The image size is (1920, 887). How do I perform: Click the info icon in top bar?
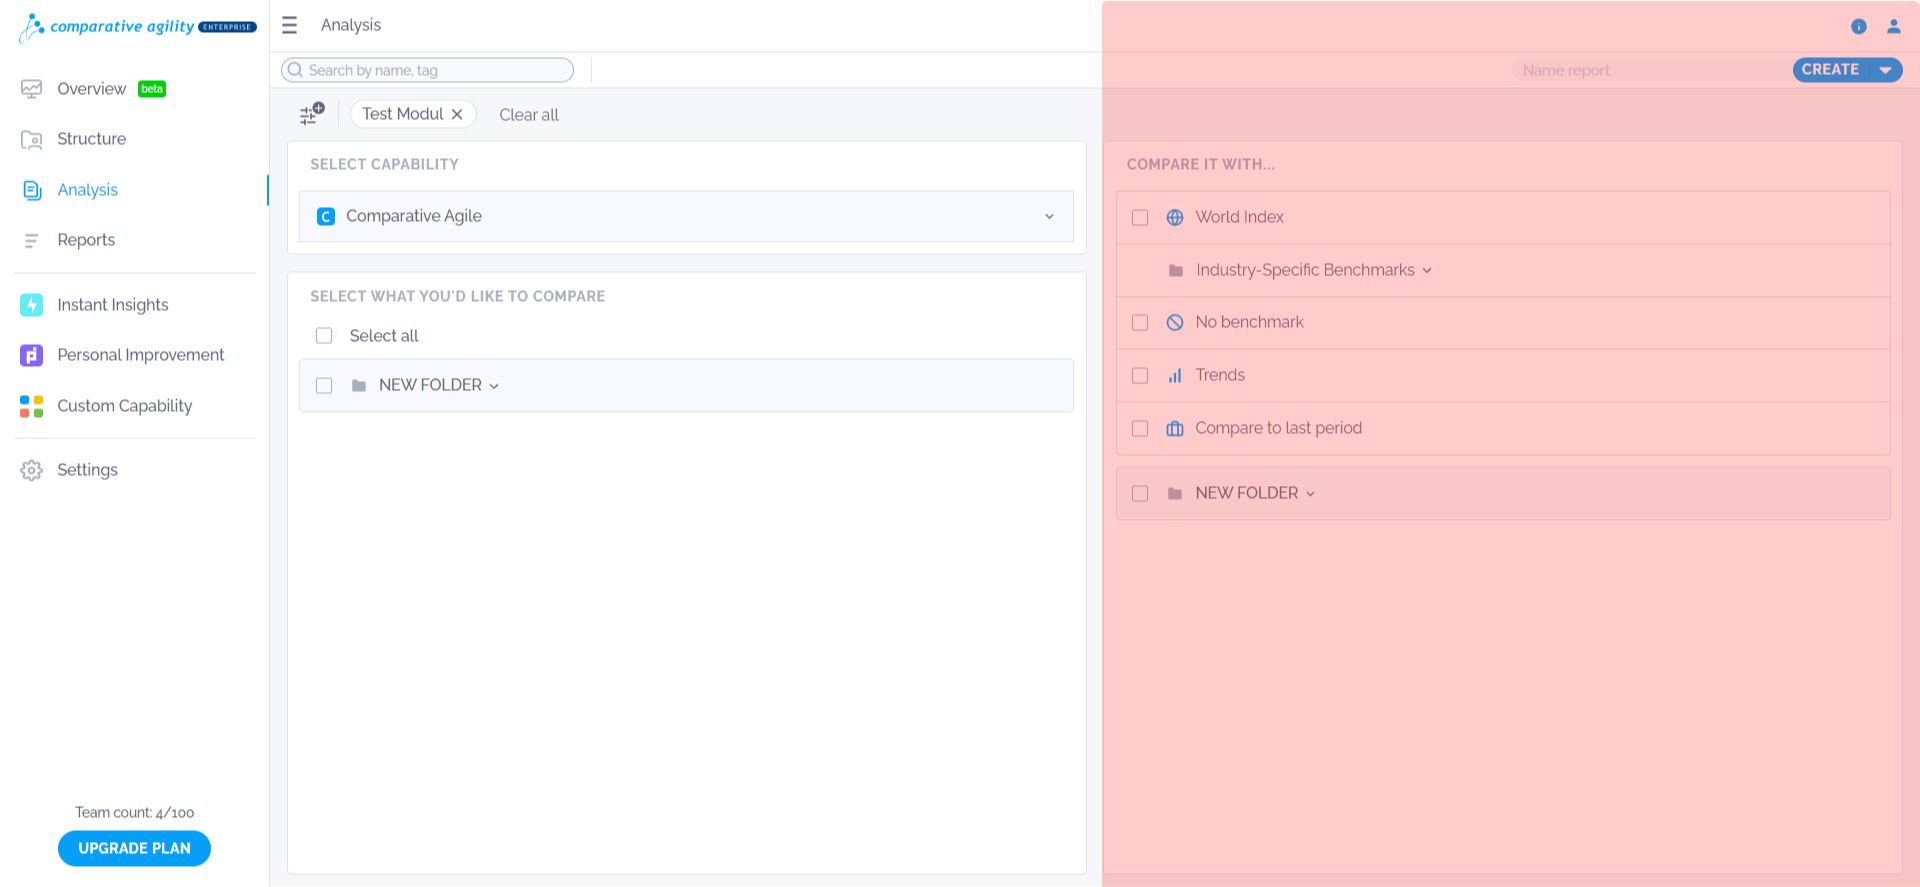point(1859,27)
